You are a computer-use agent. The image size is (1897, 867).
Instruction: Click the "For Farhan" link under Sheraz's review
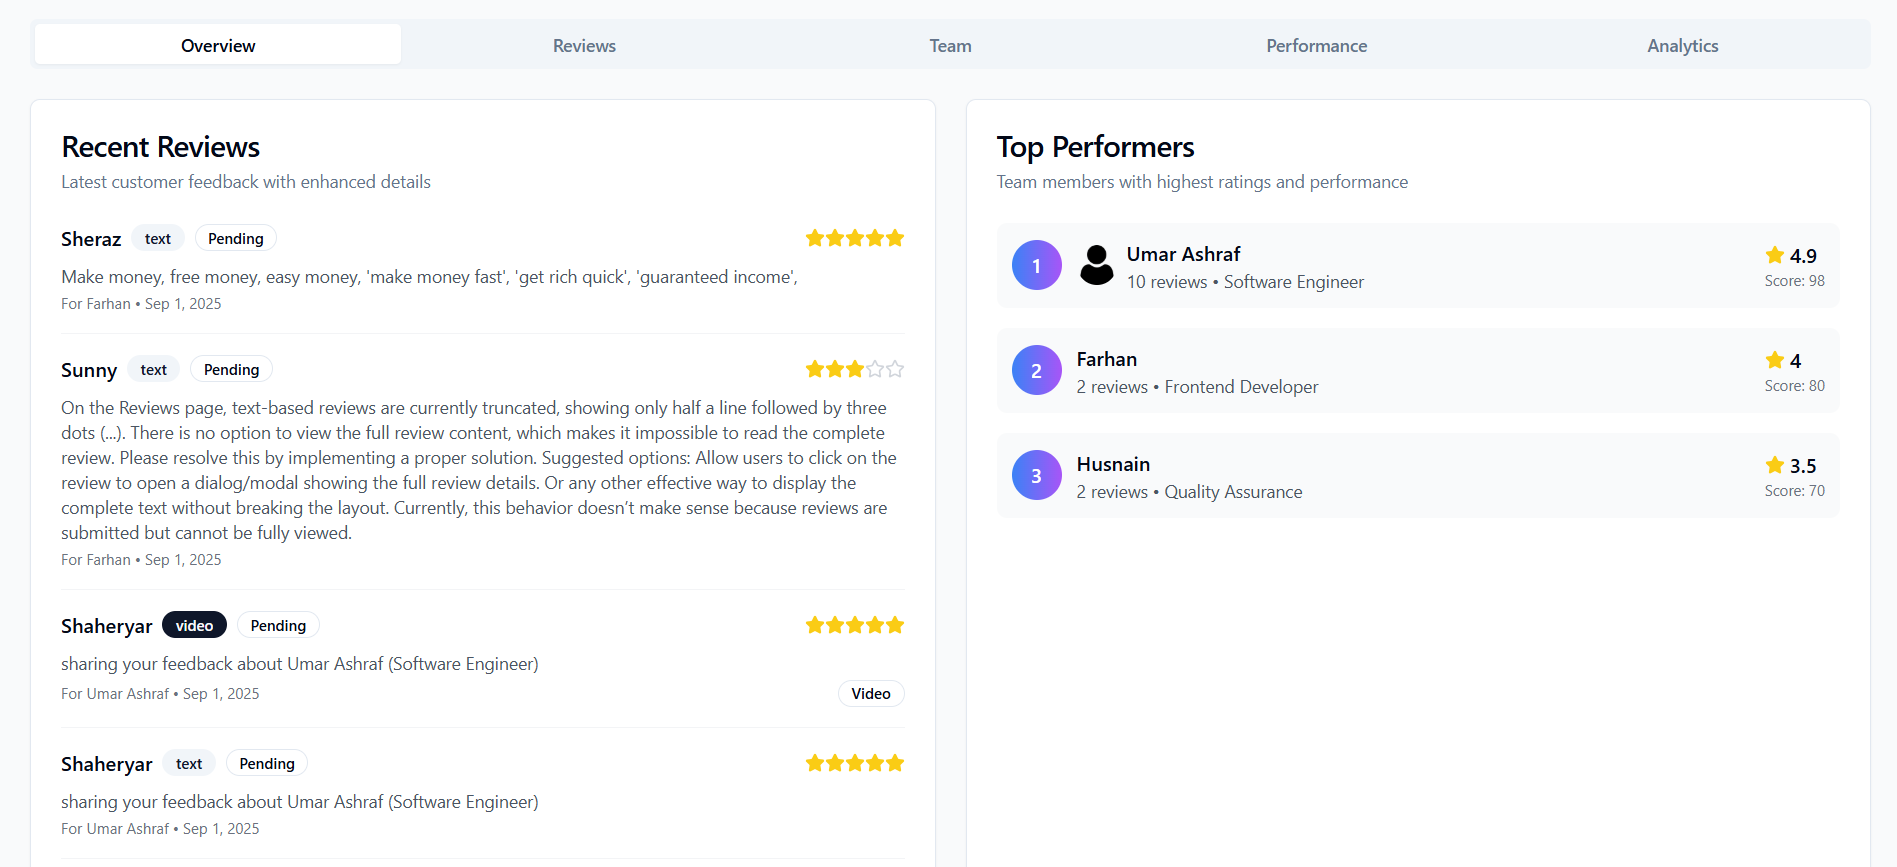tap(95, 303)
